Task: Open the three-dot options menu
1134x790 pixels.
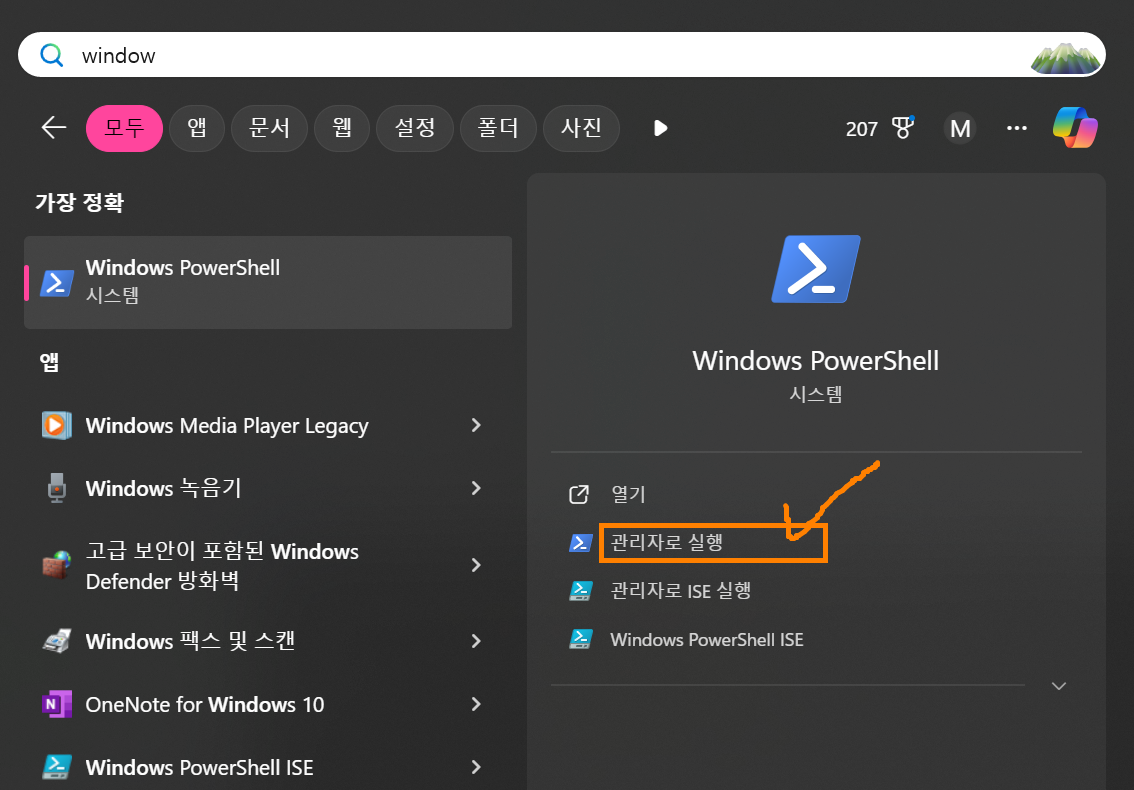Action: coord(1016,128)
